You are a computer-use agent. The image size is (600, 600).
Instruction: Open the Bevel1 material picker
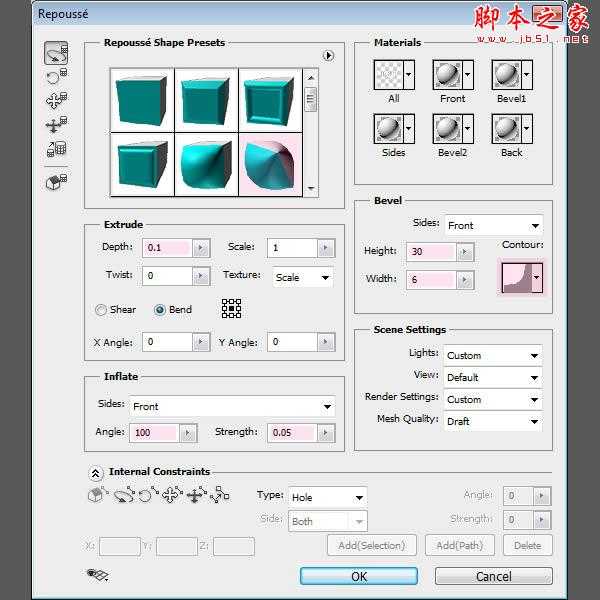[x=512, y=75]
